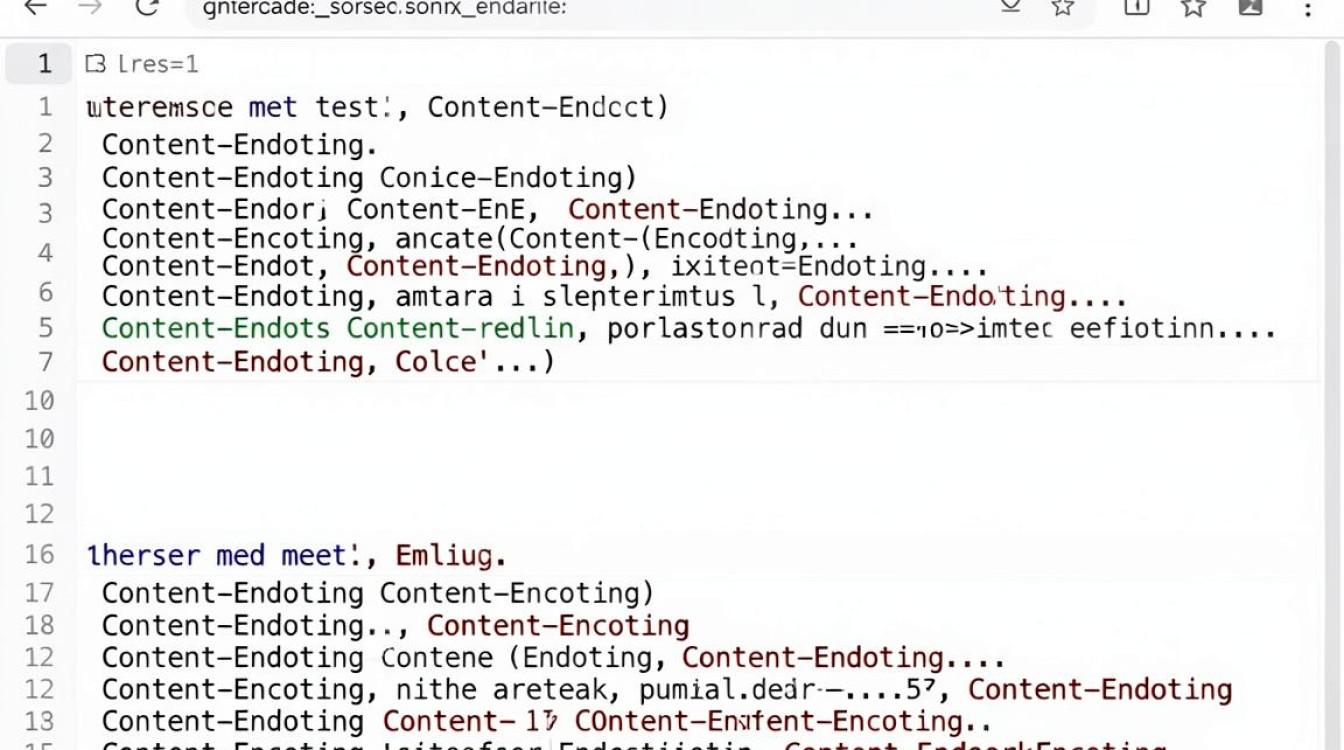Click the 'therser med meet' line
The width and height of the screenshot is (1344, 750).
pyautogui.click(x=296, y=555)
